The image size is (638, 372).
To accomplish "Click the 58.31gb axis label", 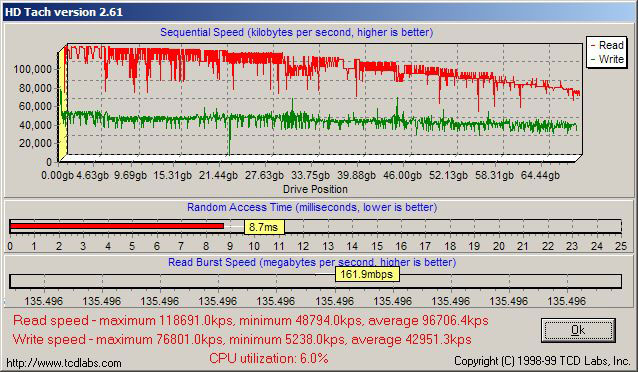I will [x=494, y=175].
